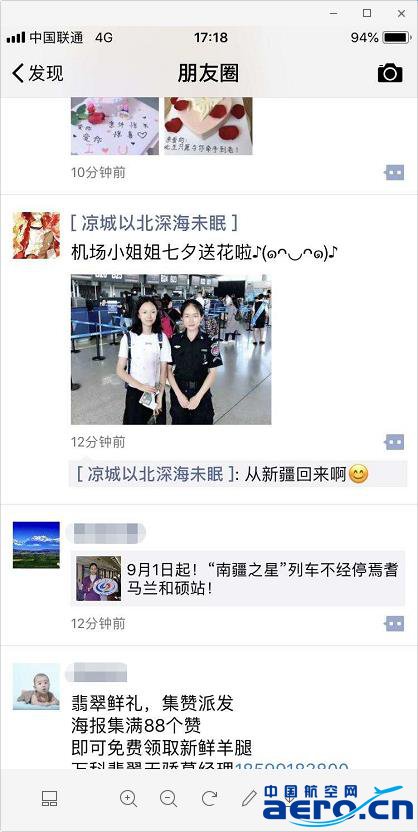This screenshot has width=418, height=832.
Task: Open comment menu on the 南疆之星 train post
Action: click(x=395, y=623)
